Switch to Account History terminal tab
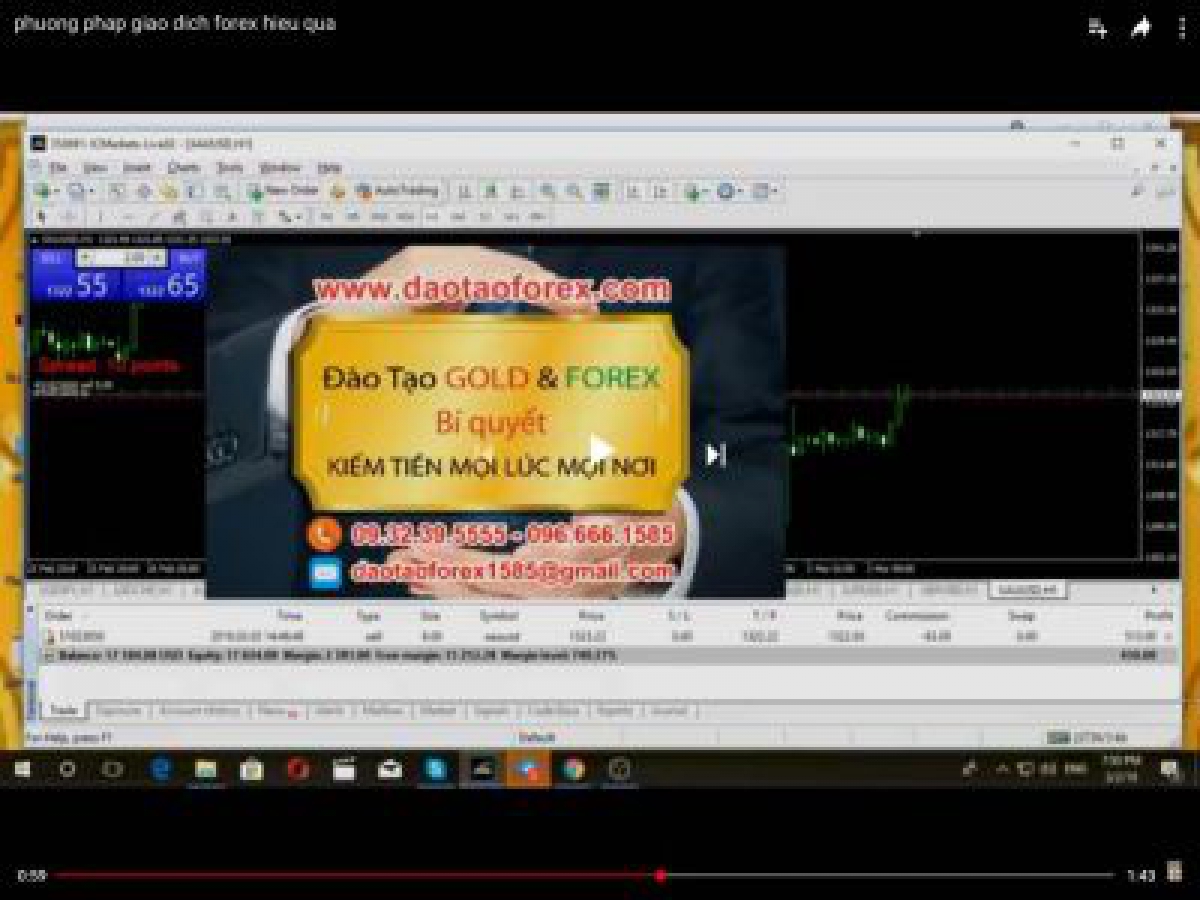This screenshot has width=1200, height=900. [200, 711]
